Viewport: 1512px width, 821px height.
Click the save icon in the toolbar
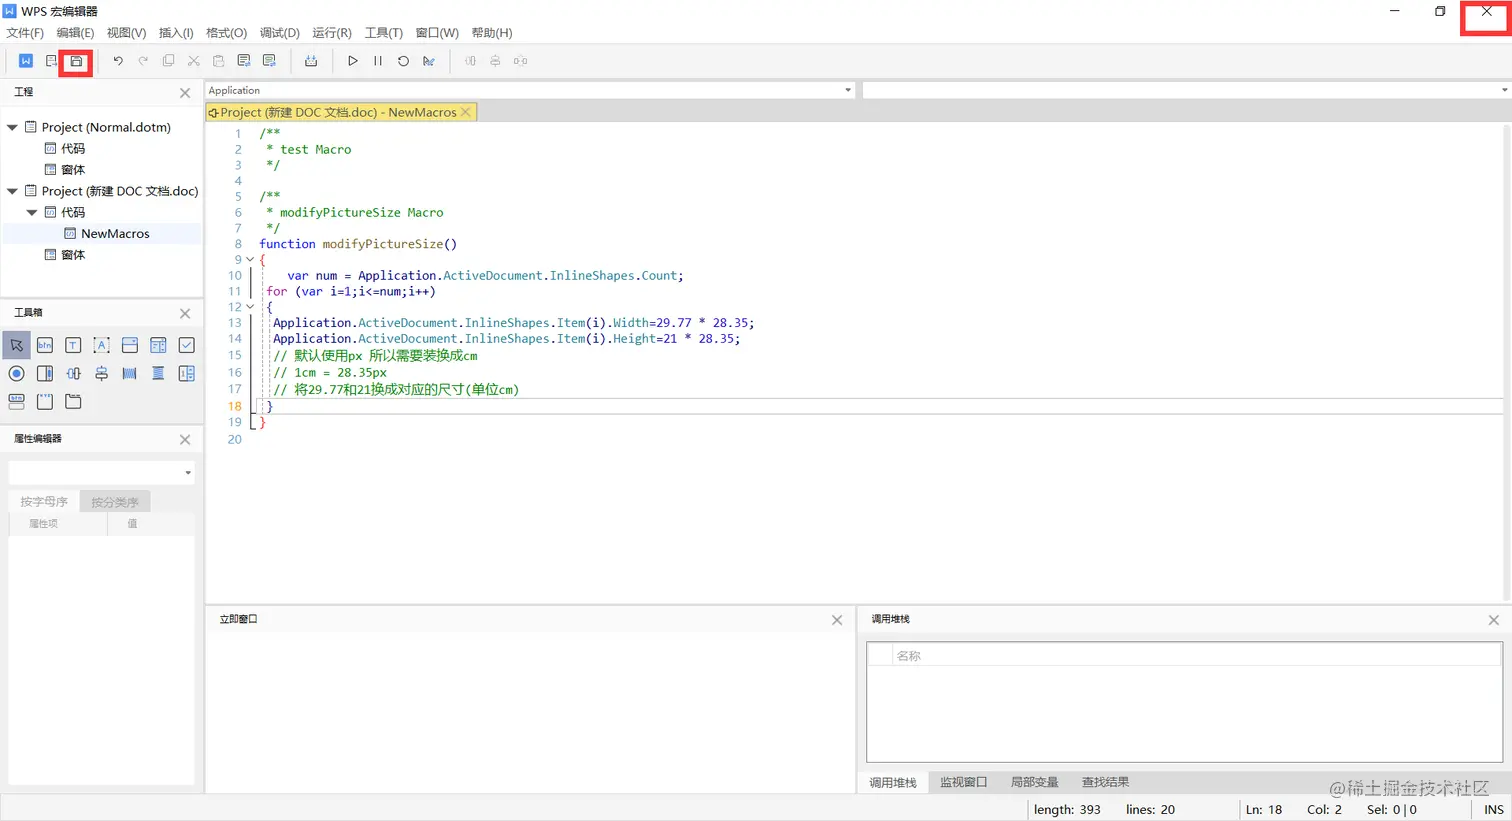76,61
